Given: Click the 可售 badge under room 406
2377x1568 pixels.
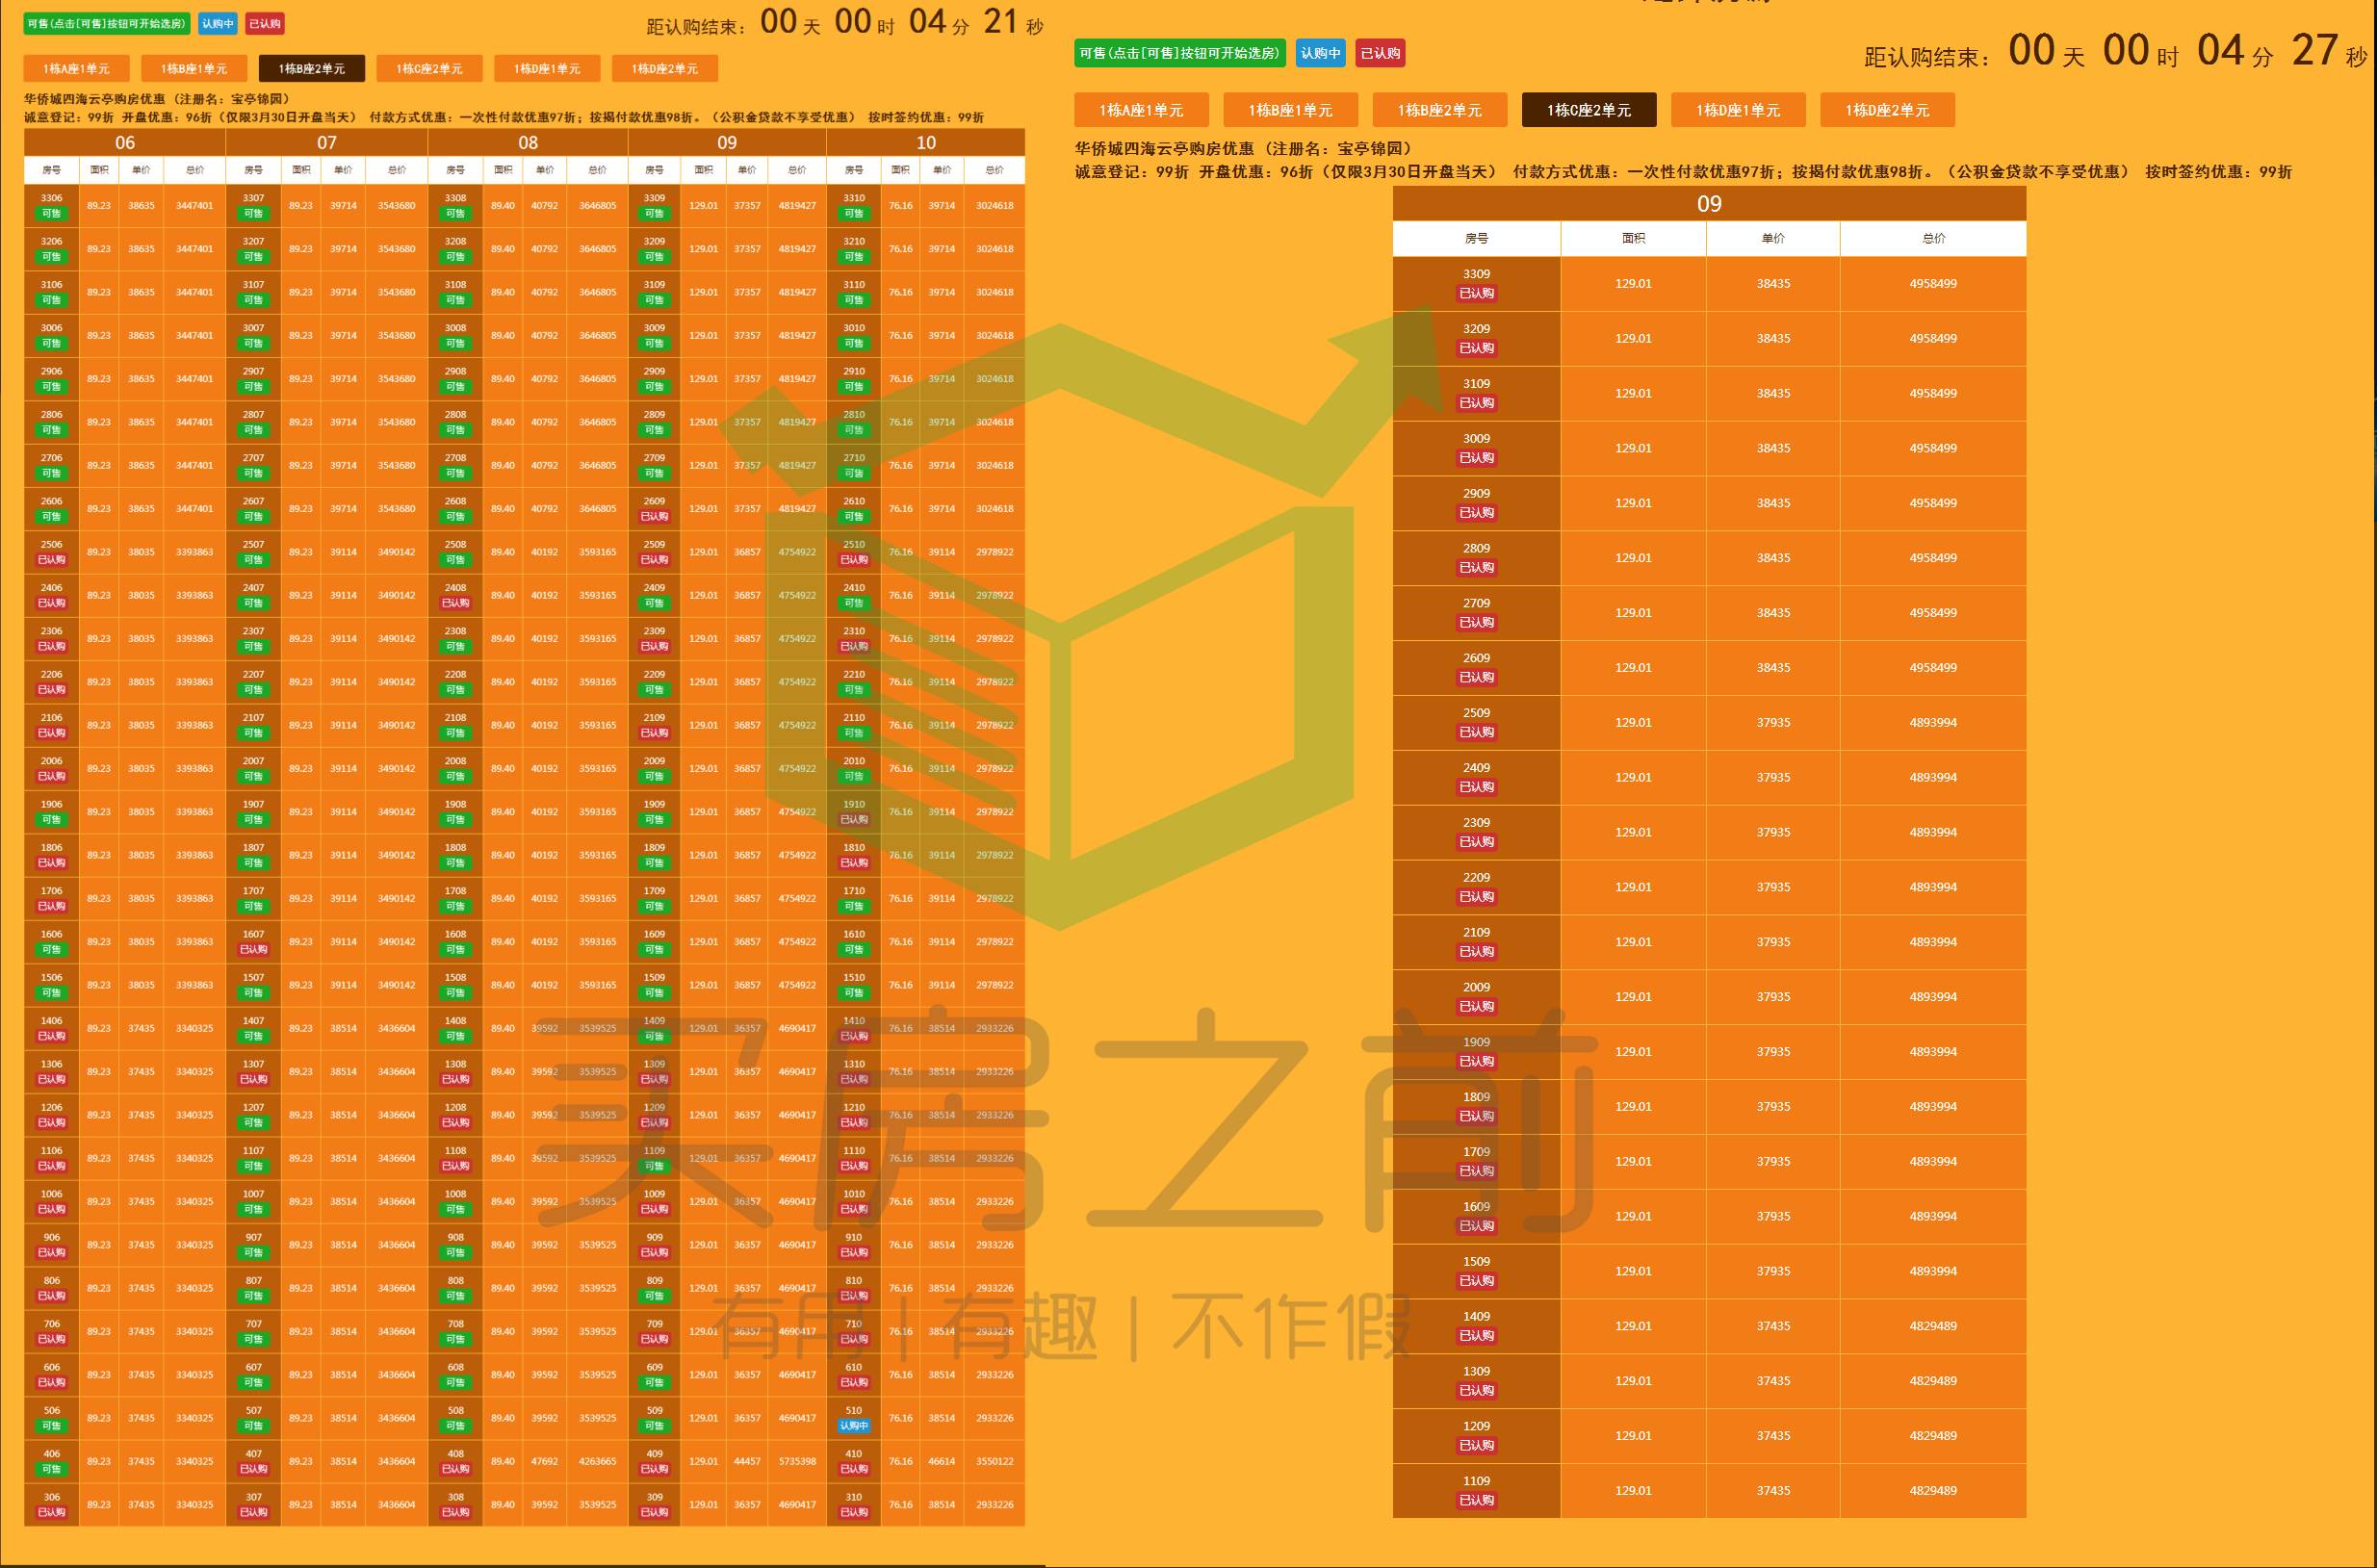Looking at the screenshot, I should [51, 1469].
